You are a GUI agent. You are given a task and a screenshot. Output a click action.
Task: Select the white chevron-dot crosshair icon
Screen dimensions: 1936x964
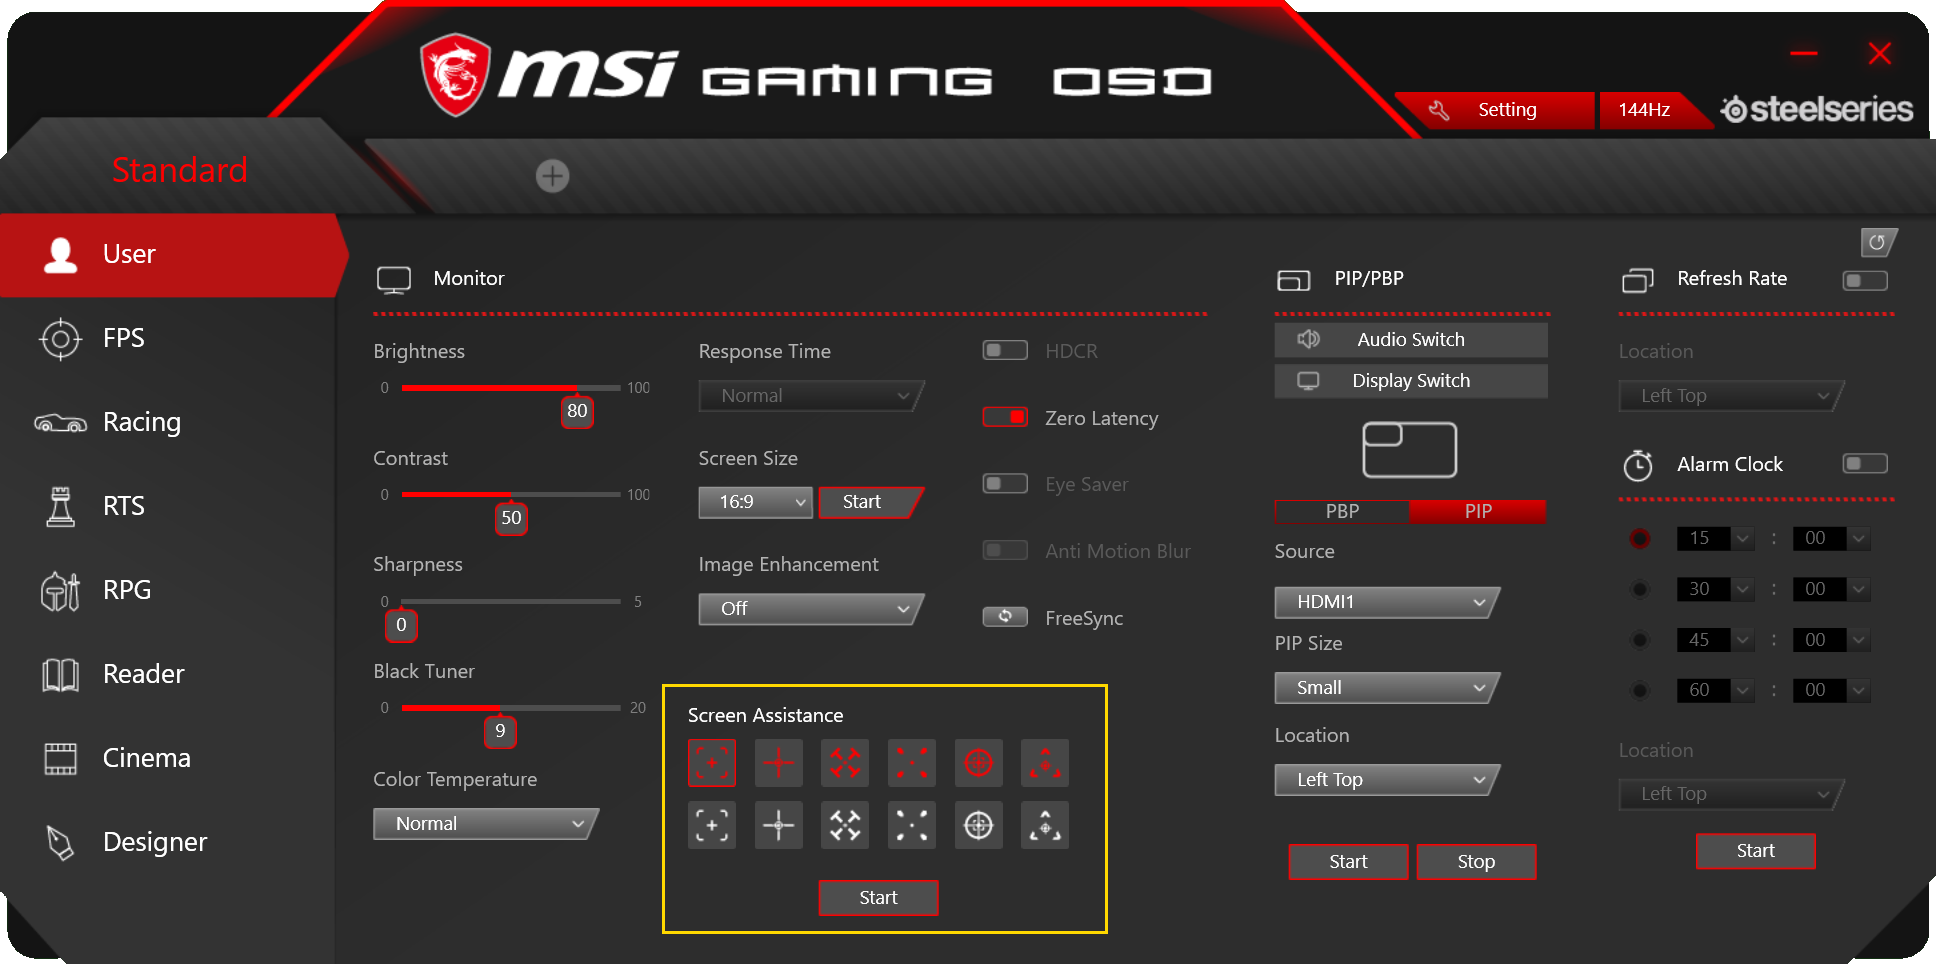pos(1045,825)
